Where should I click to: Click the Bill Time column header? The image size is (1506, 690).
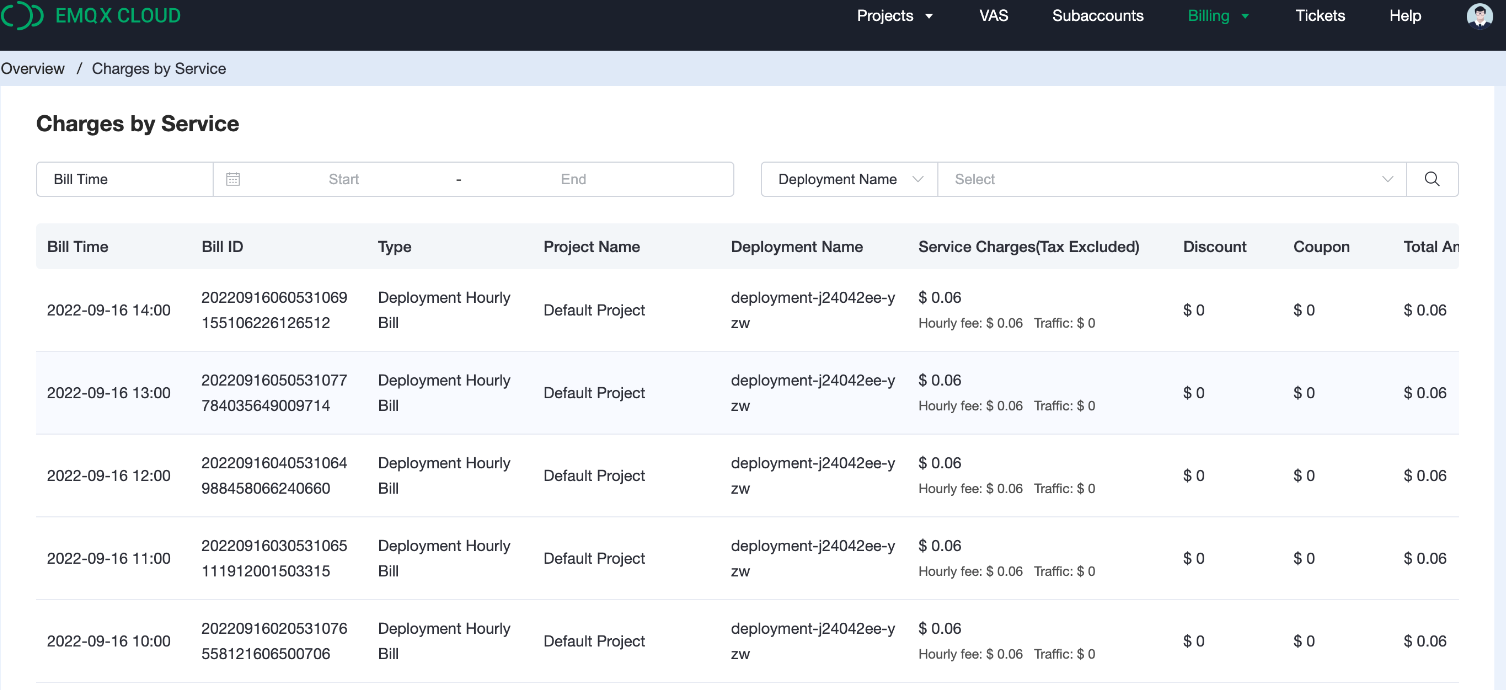click(78, 247)
